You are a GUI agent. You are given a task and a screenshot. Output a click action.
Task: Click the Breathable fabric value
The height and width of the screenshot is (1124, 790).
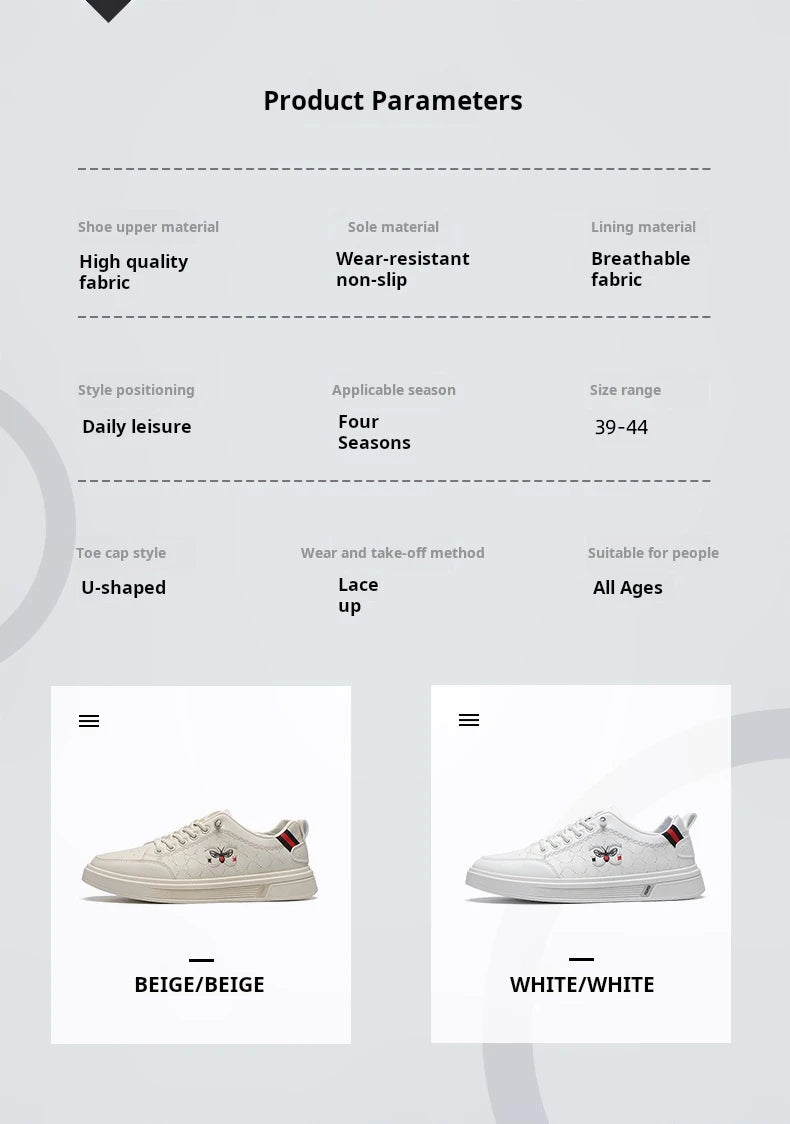tap(640, 269)
